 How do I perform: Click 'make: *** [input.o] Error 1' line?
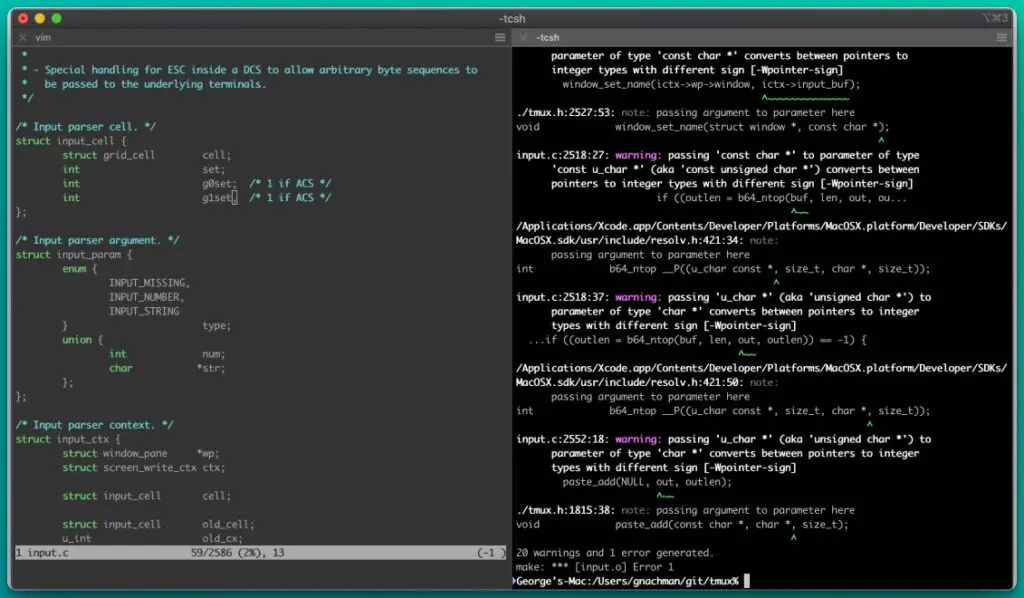point(594,567)
